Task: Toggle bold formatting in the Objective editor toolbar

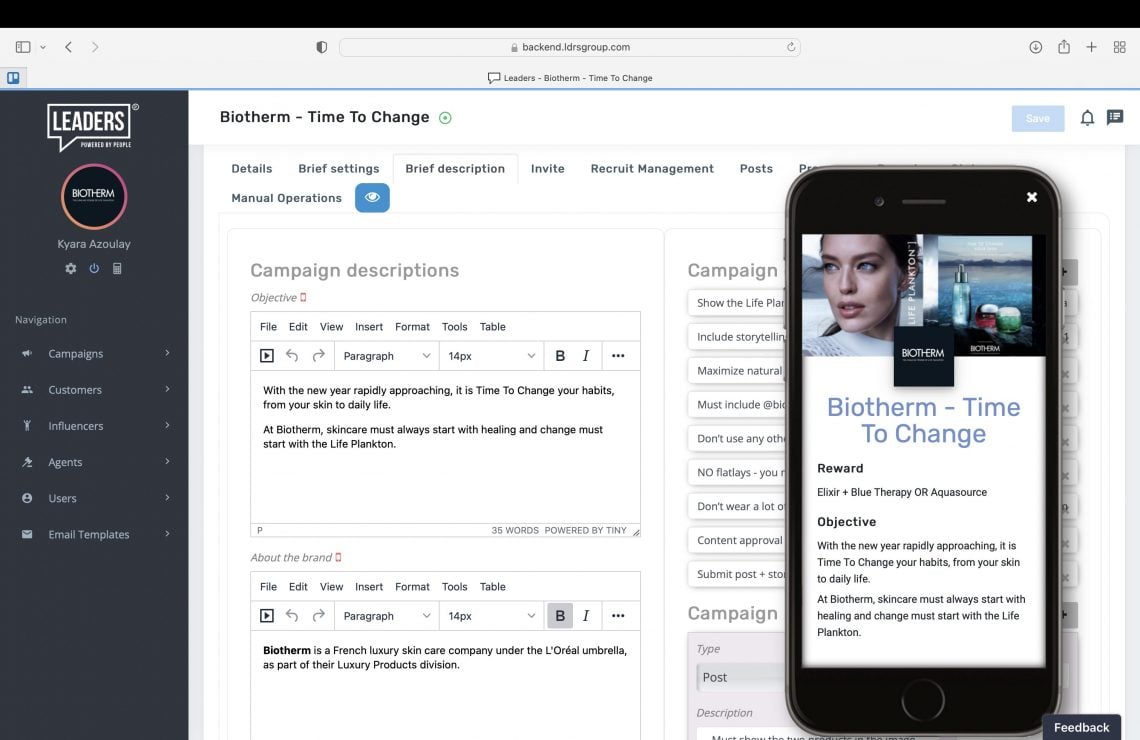Action: click(x=559, y=355)
